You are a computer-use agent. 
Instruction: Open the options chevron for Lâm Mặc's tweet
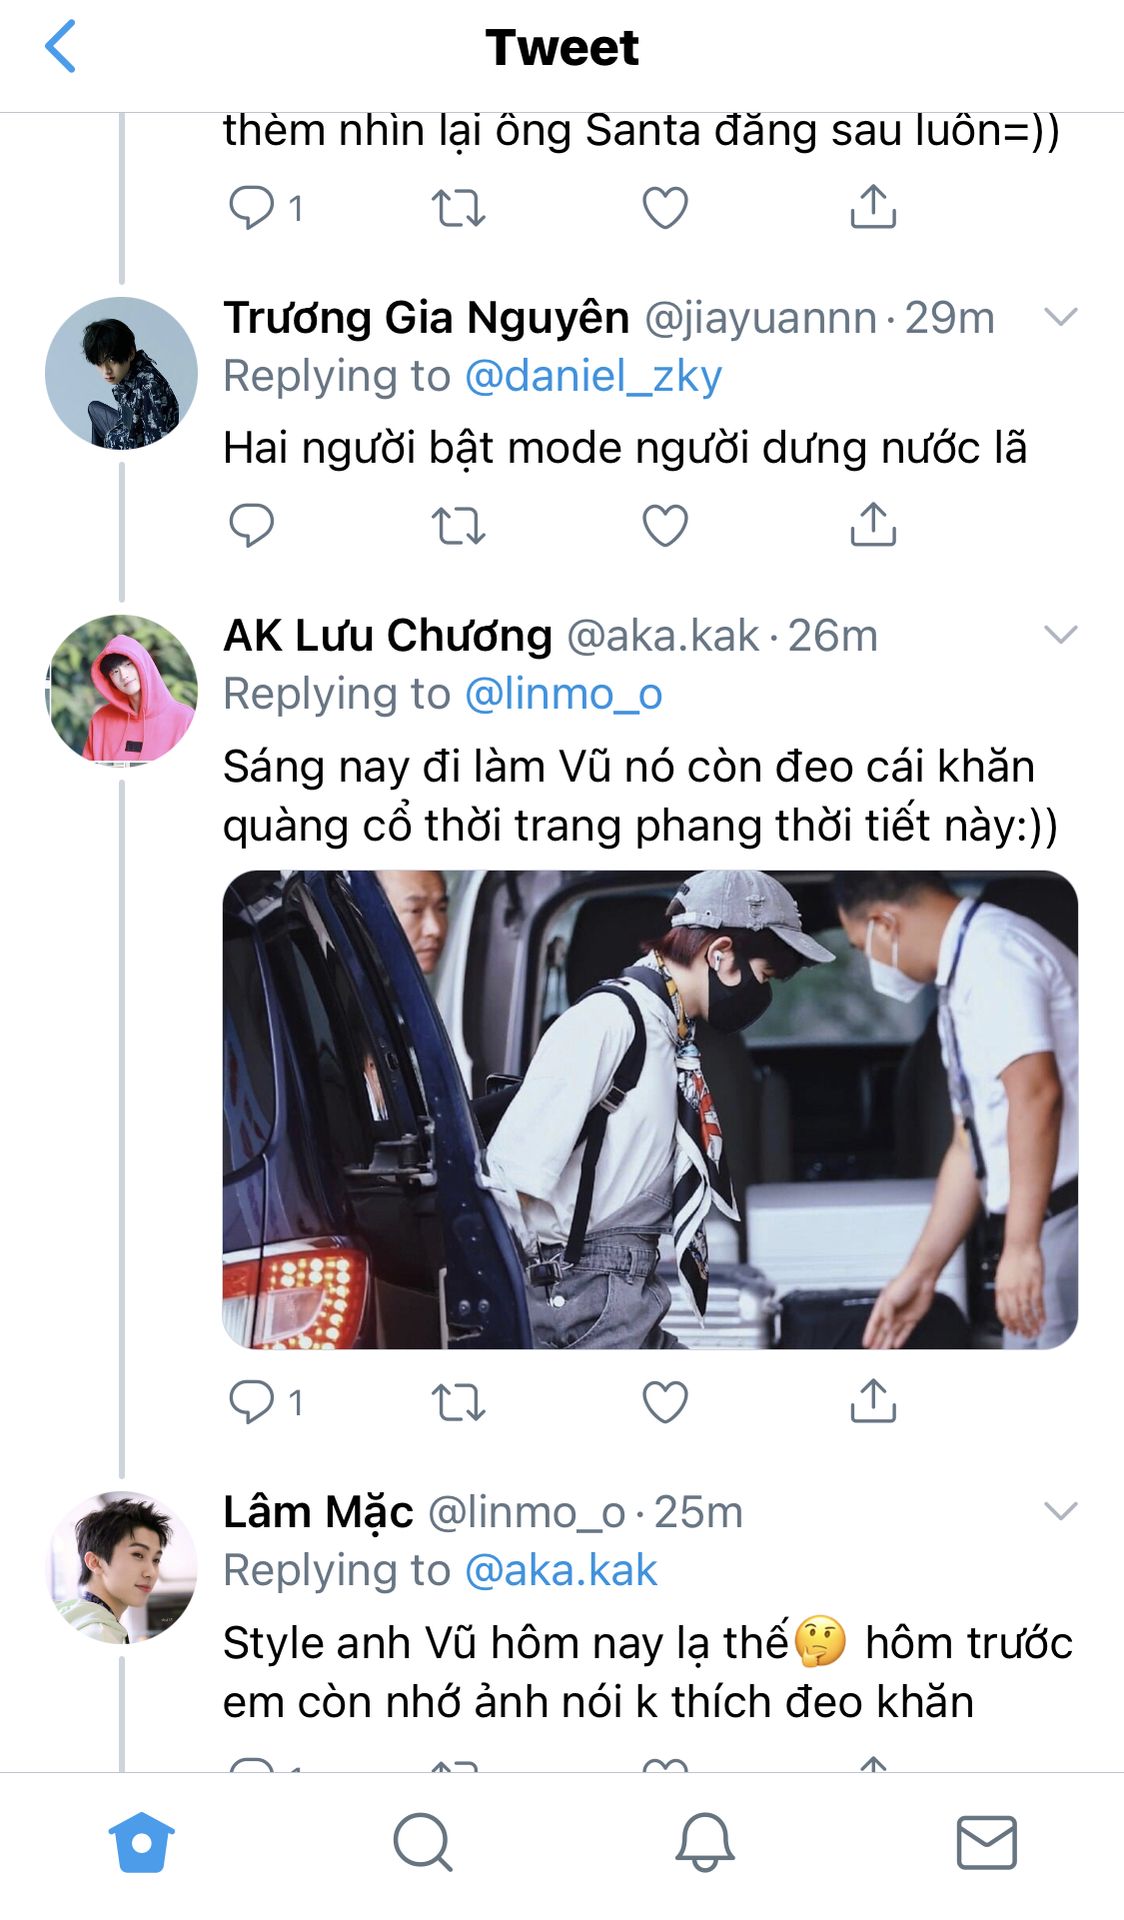click(1060, 1510)
